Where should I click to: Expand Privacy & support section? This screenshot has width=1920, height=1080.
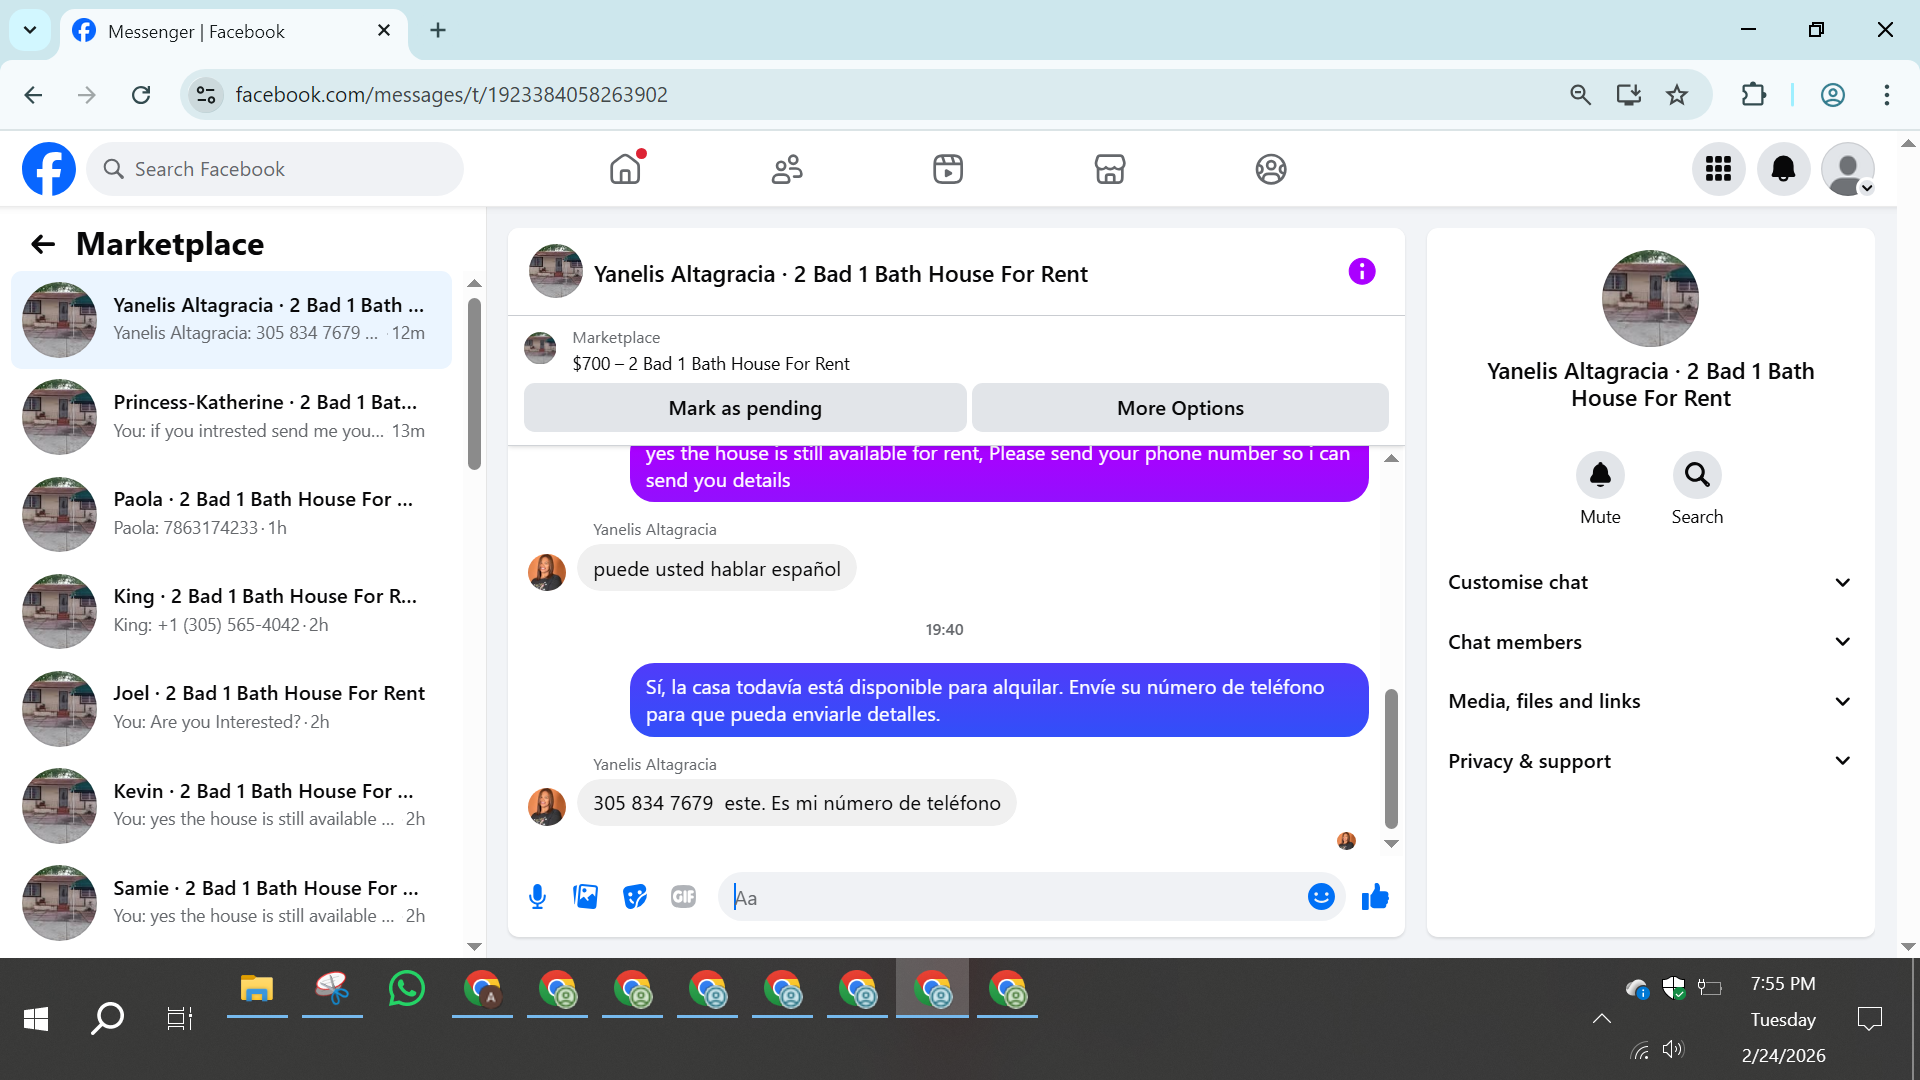pyautogui.click(x=1650, y=761)
